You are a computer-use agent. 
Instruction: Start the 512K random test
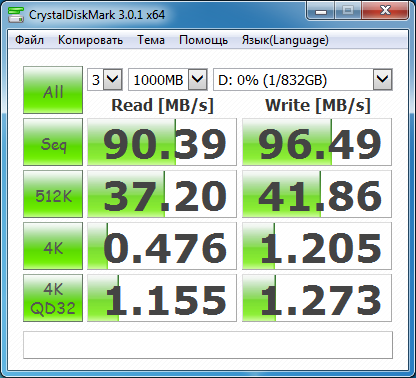point(53,194)
